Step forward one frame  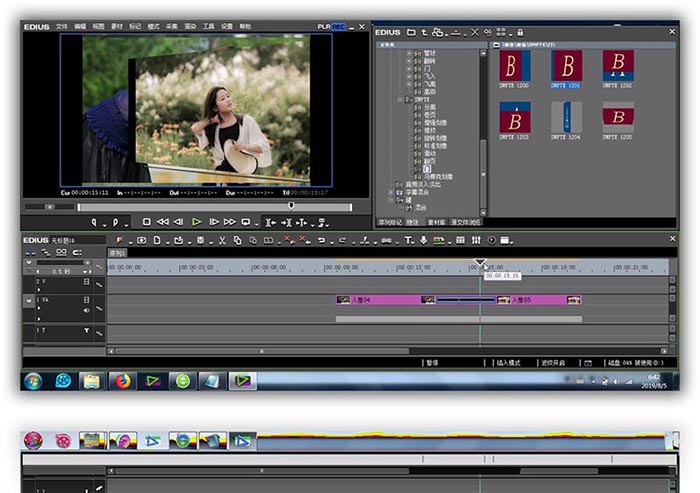pyautogui.click(x=214, y=221)
